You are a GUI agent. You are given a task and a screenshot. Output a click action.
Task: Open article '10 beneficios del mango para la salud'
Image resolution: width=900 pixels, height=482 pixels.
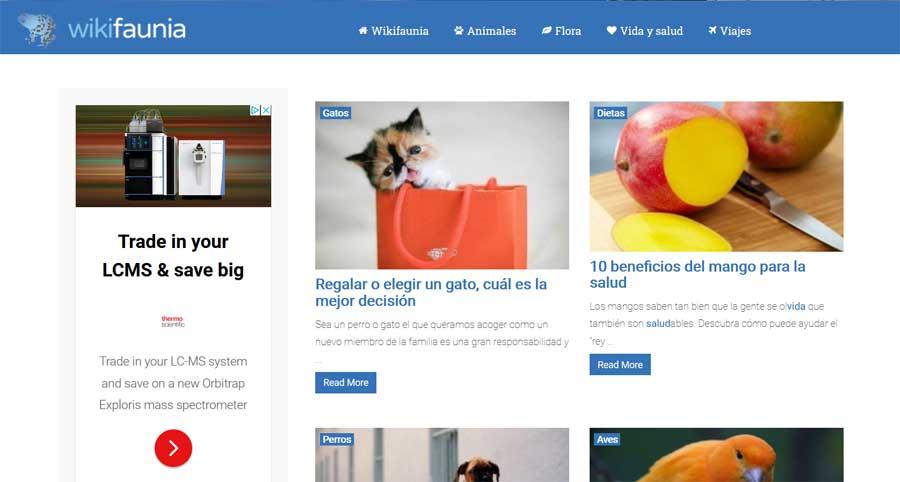point(697,274)
